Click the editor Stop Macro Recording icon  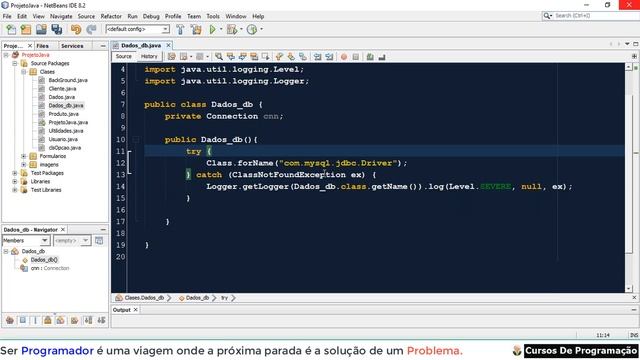(x=356, y=57)
